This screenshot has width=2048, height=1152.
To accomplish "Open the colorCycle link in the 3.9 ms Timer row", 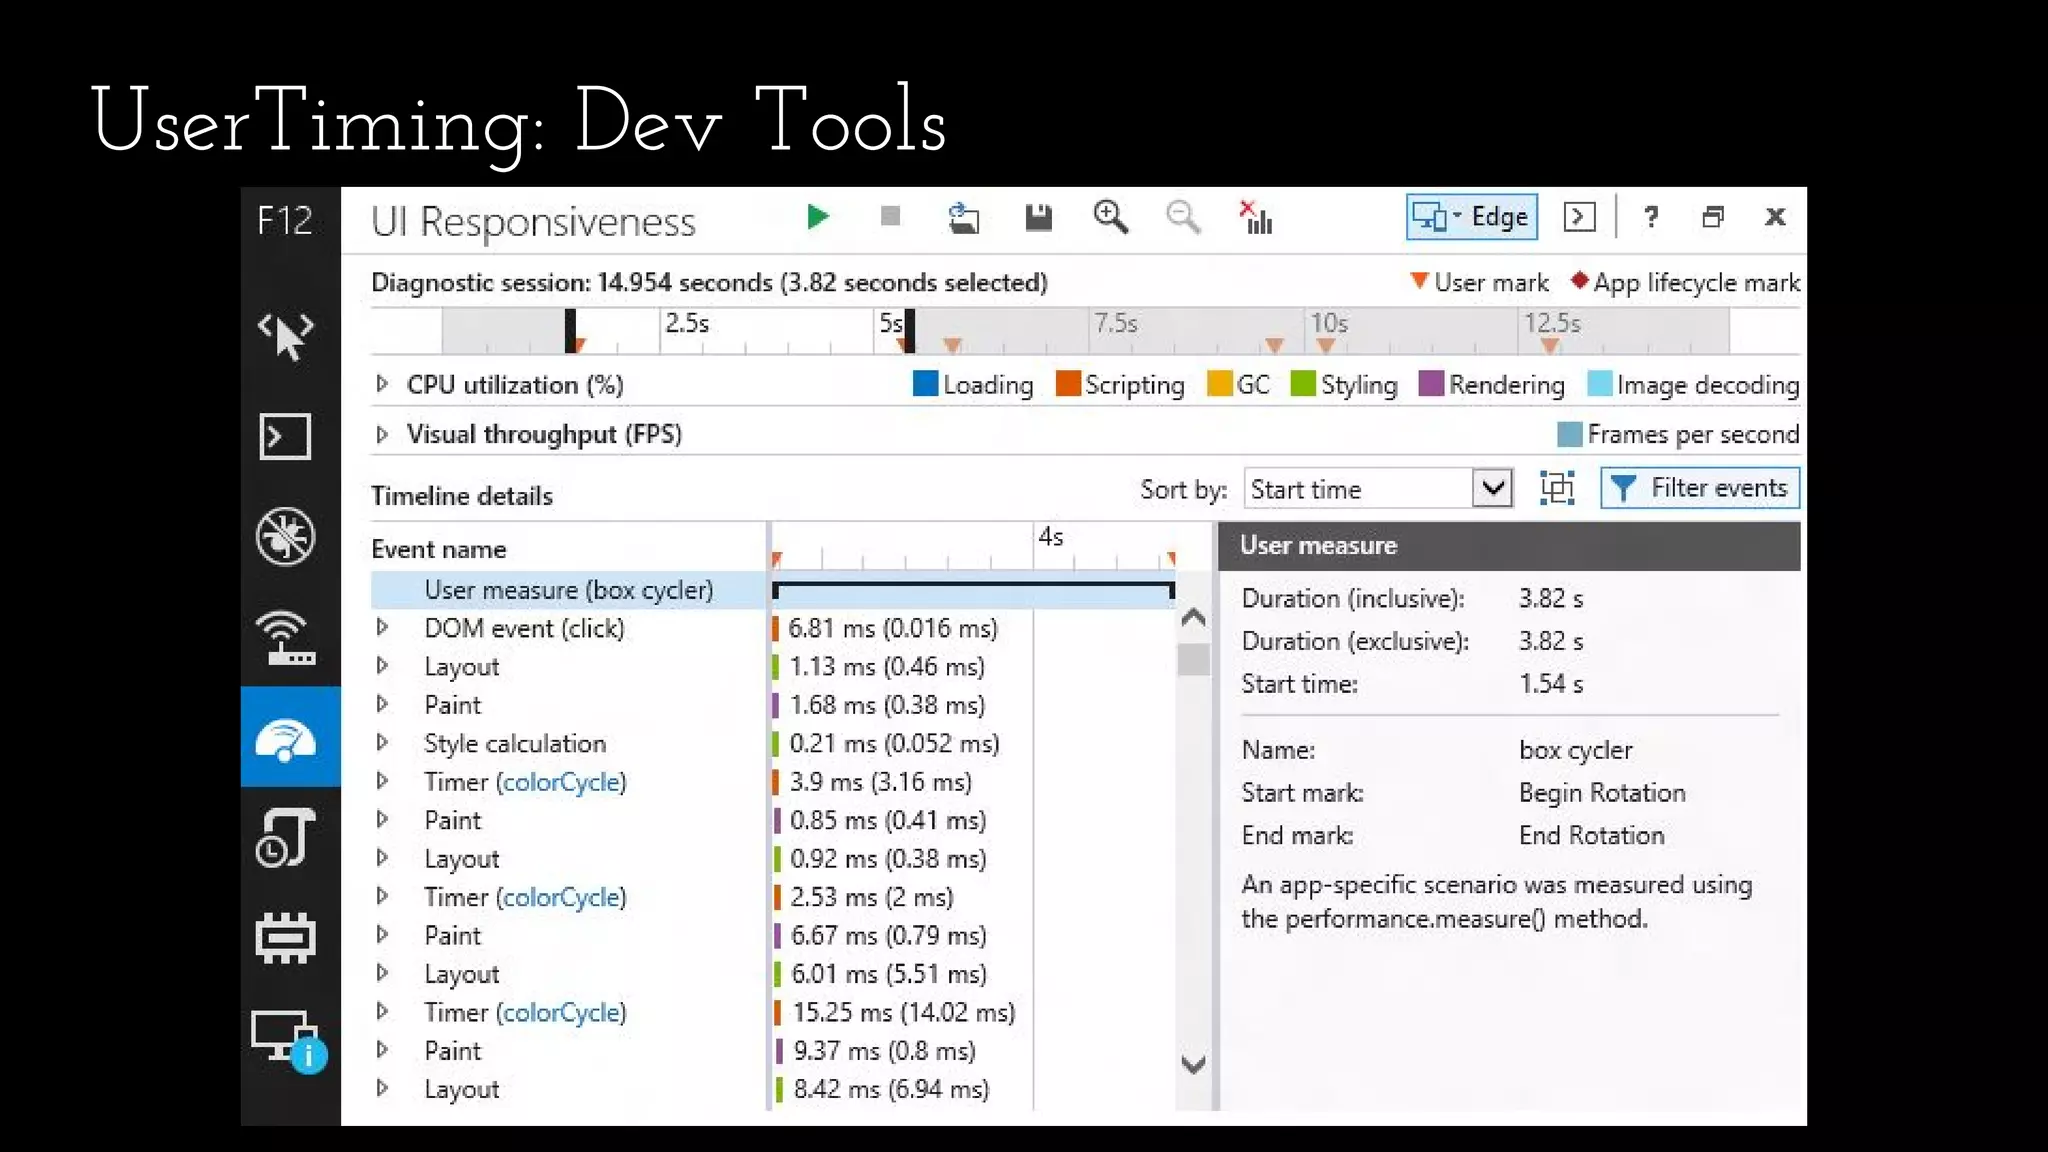I will [560, 782].
